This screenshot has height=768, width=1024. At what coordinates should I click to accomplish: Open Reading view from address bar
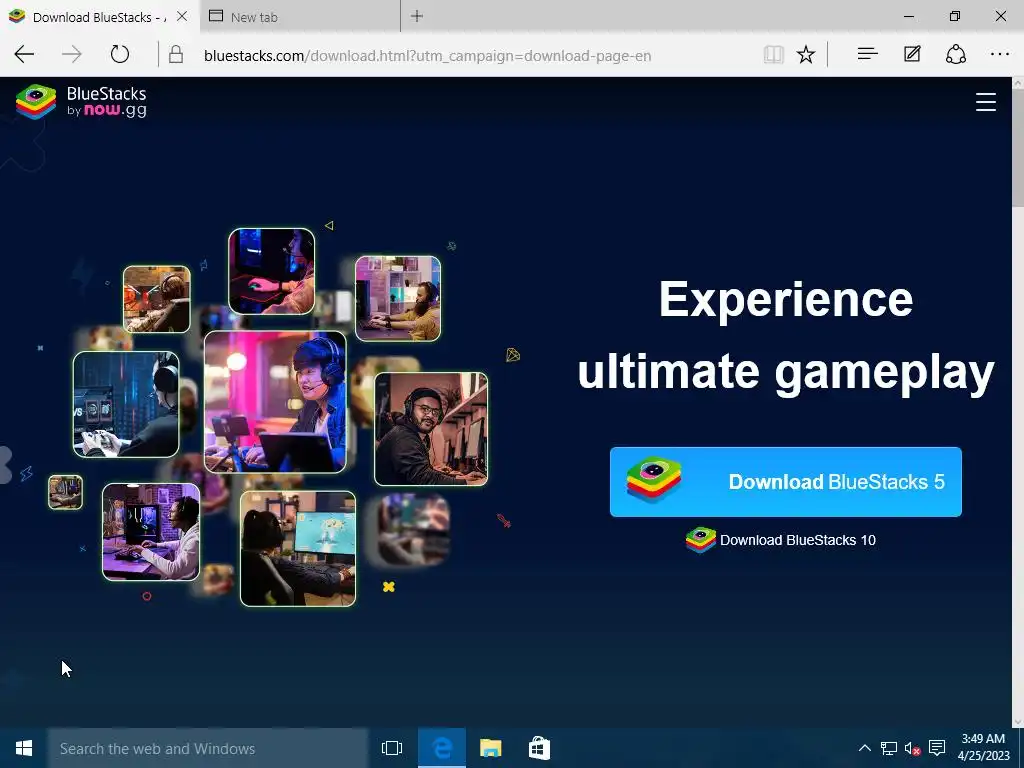tap(774, 55)
